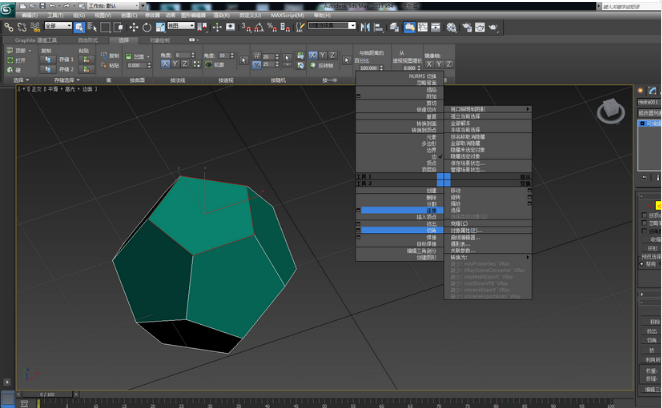Toggle the Percent Snap icon
This screenshot has height=408, width=662.
(x=272, y=27)
